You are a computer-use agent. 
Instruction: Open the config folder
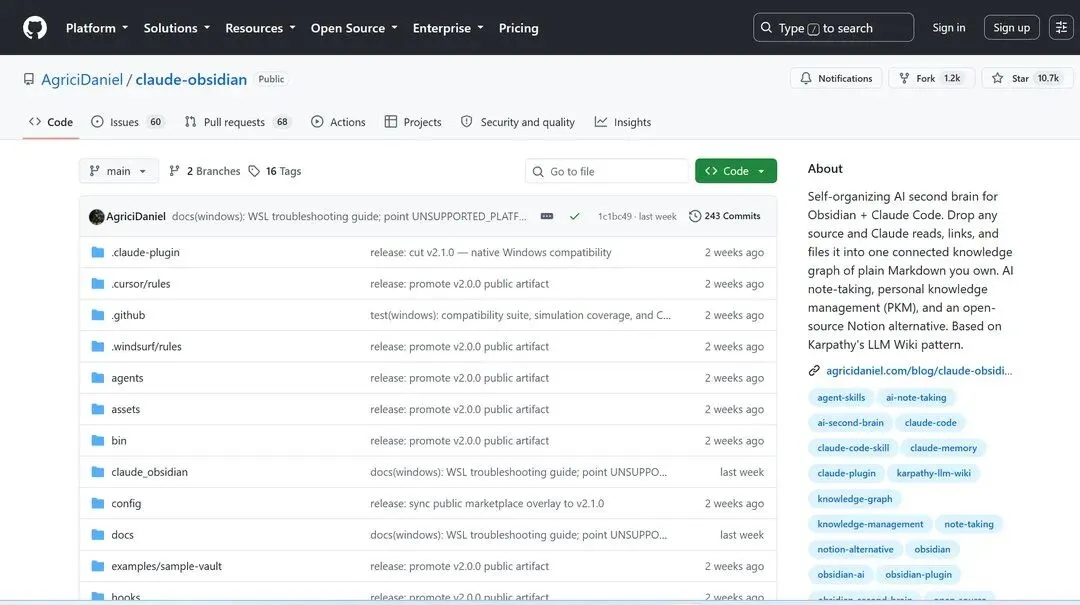tap(126, 504)
